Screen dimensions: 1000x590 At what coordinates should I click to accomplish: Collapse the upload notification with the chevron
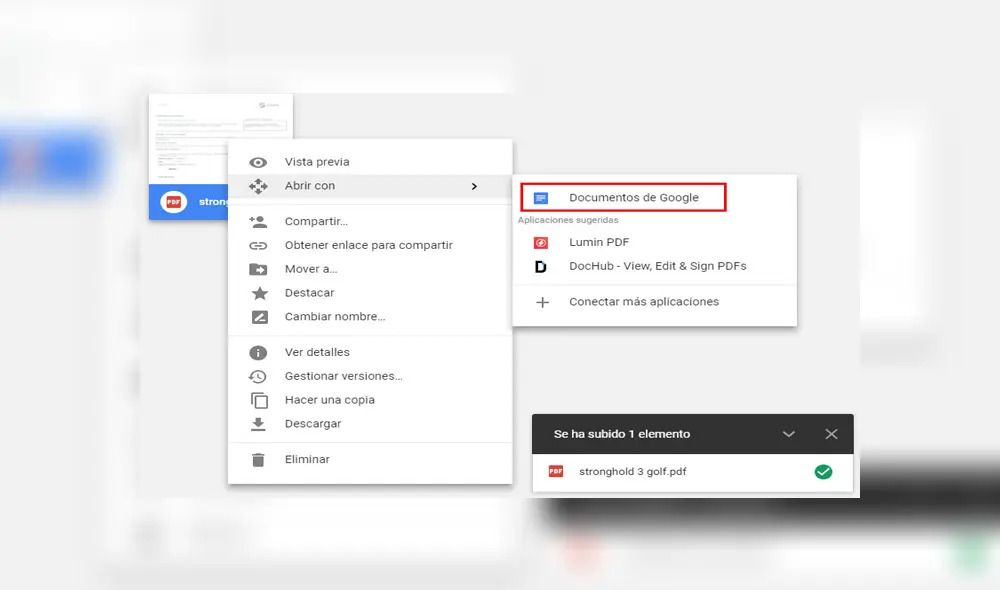(x=789, y=433)
